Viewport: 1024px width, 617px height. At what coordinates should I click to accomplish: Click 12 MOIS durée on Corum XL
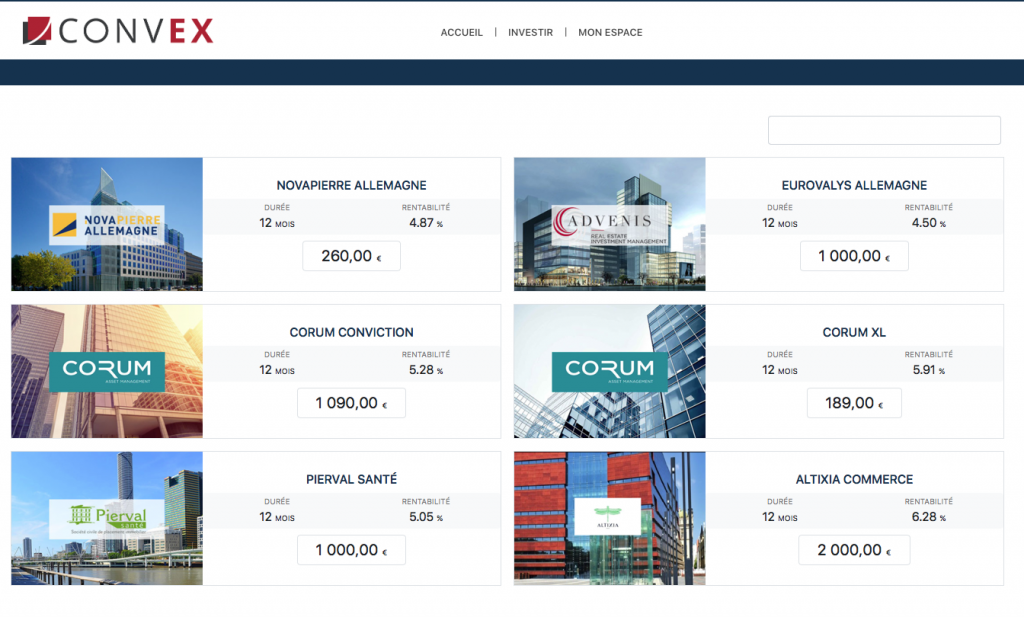pos(780,370)
